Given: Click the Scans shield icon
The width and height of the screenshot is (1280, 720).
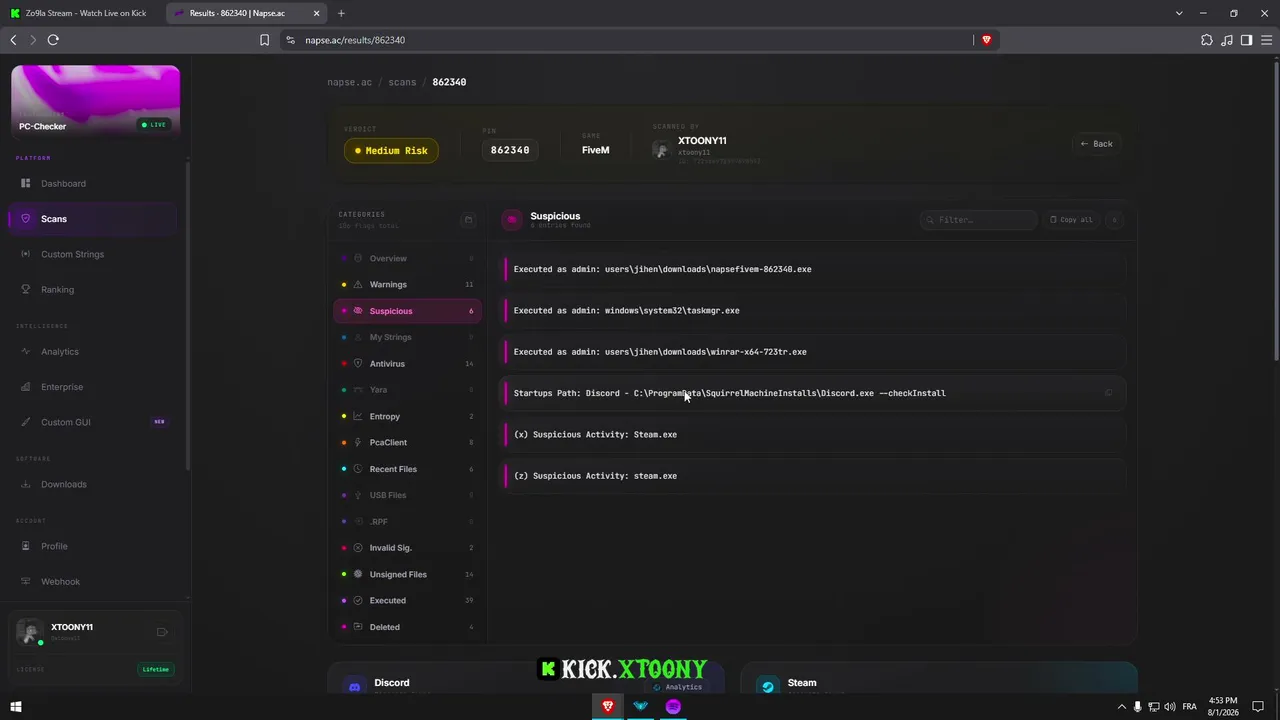Looking at the screenshot, I should [26, 219].
